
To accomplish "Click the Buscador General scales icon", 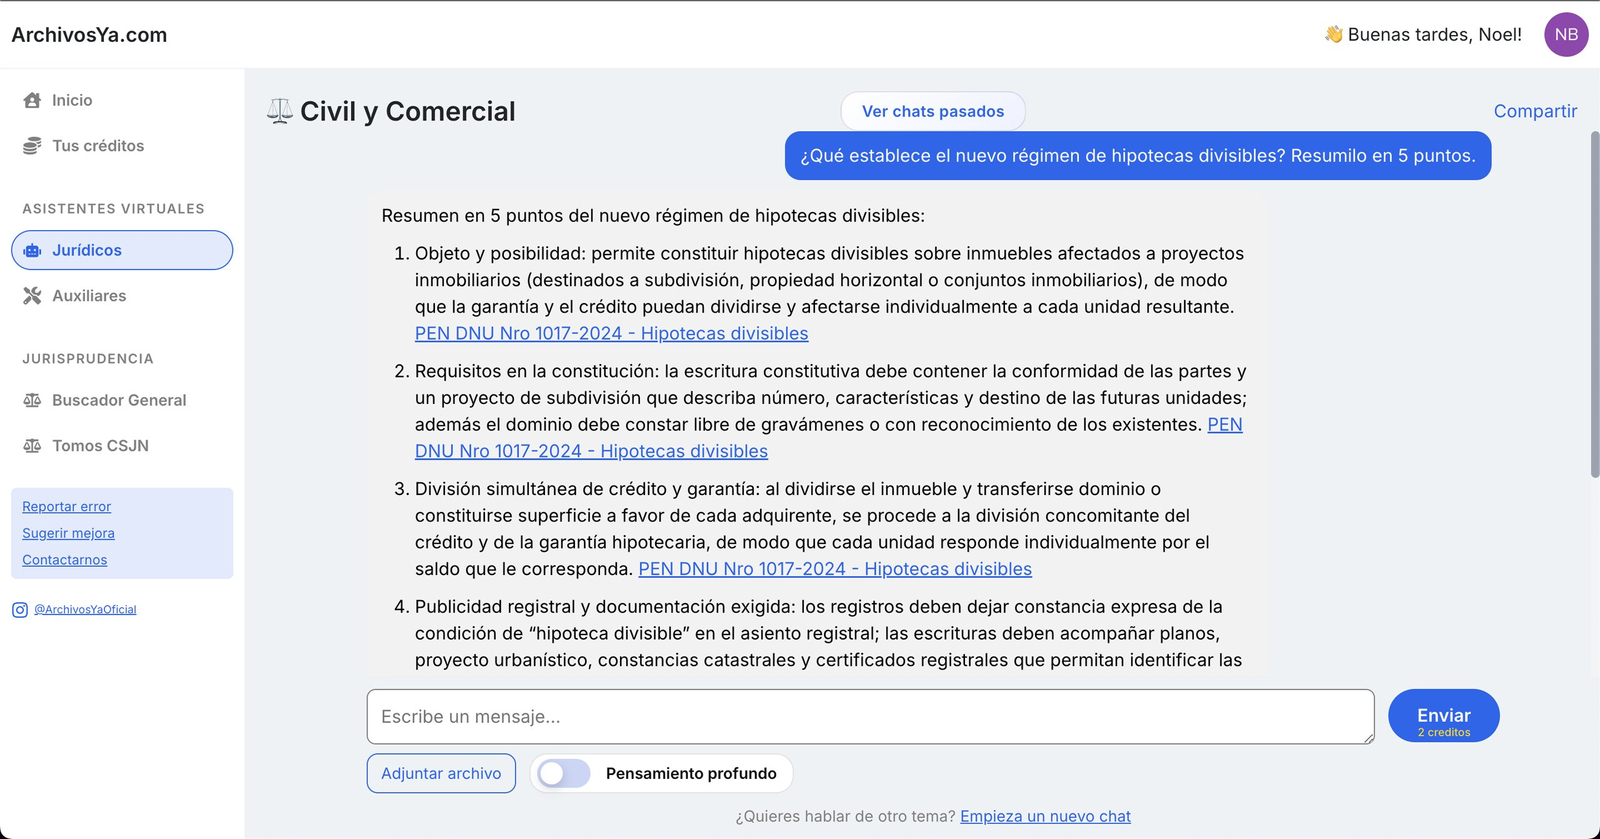I will coord(32,401).
